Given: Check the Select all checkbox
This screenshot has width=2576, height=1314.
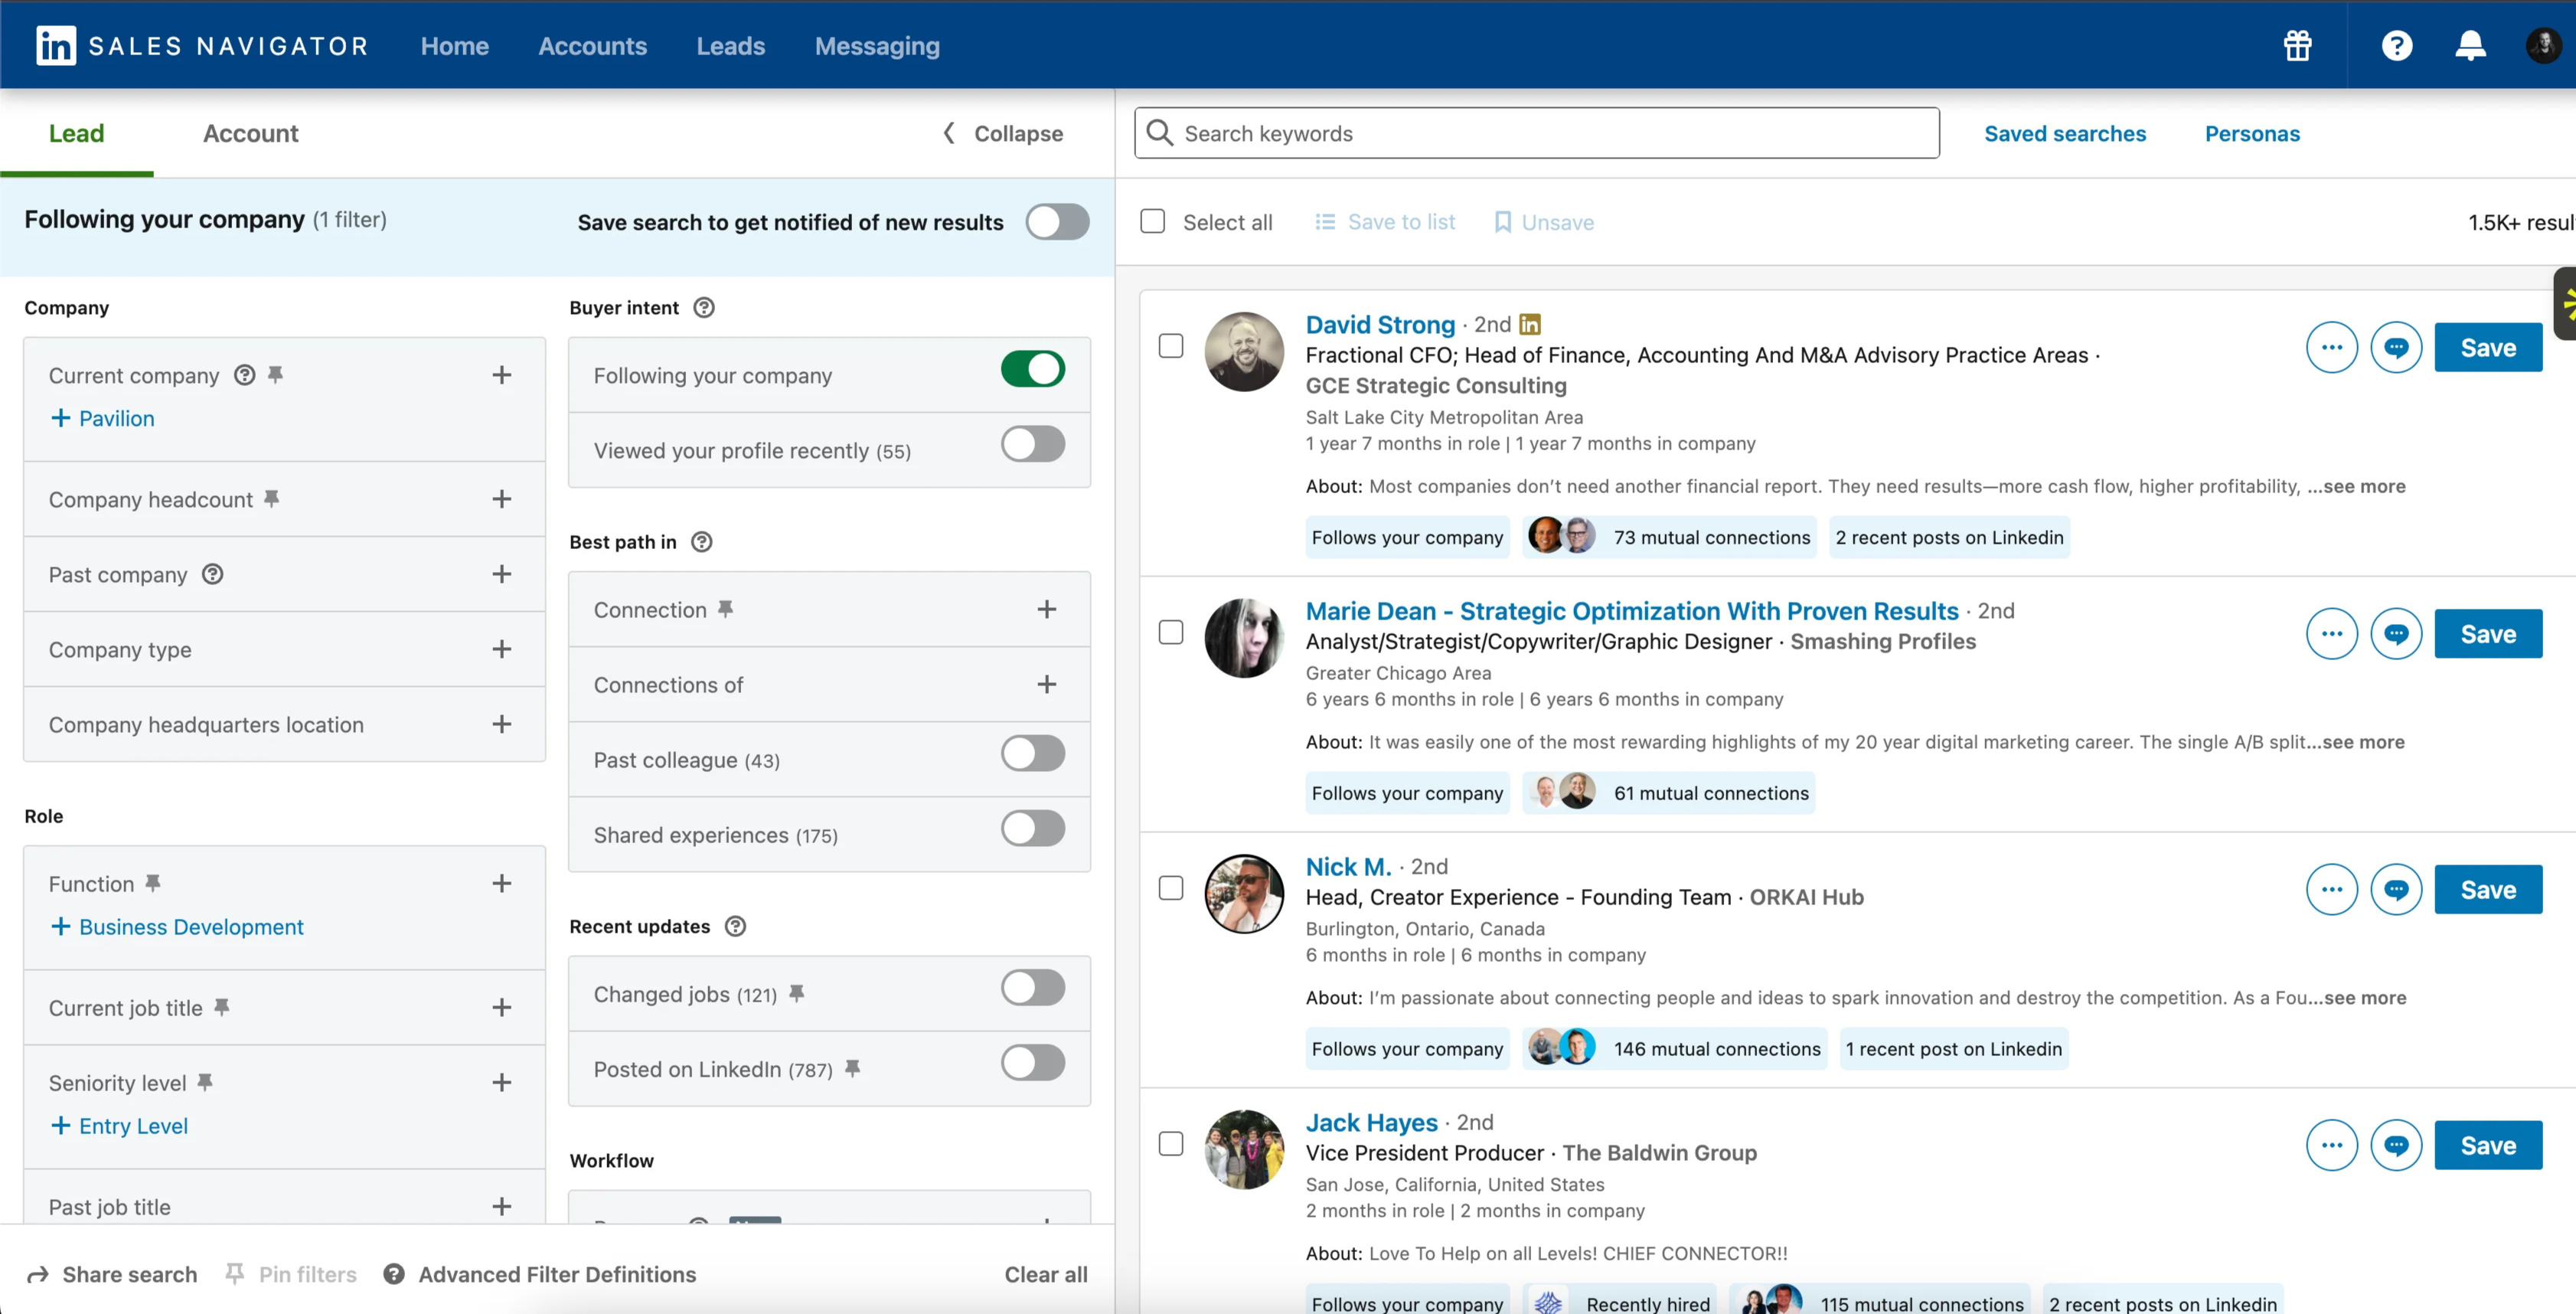Looking at the screenshot, I should tap(1152, 221).
